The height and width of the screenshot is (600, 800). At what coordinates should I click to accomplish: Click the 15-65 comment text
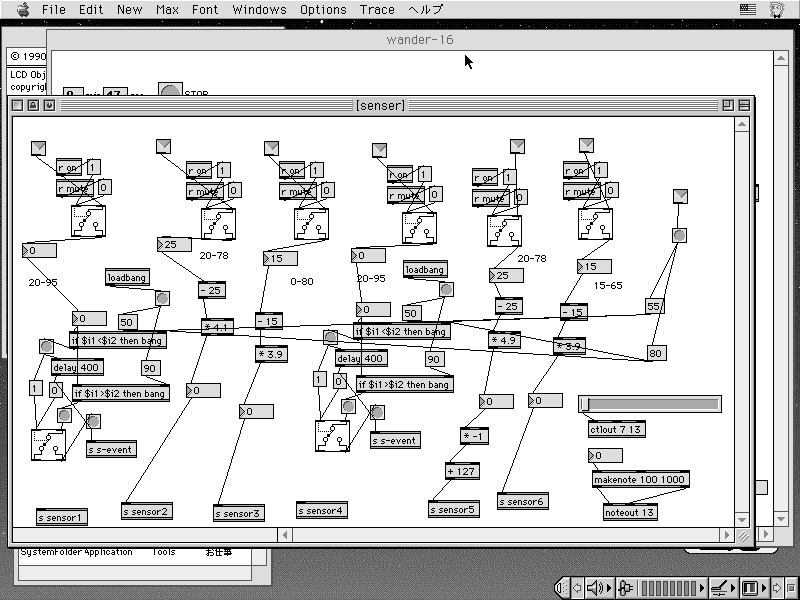click(608, 285)
